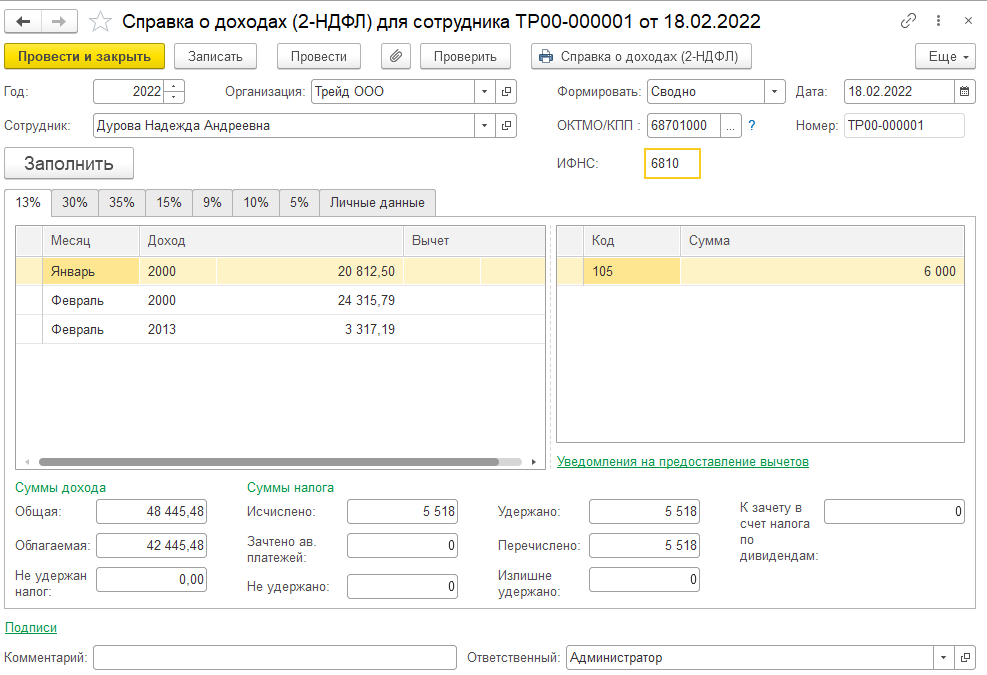Add document to favorites with star
This screenshot has width=987, height=675.
(x=100, y=21)
